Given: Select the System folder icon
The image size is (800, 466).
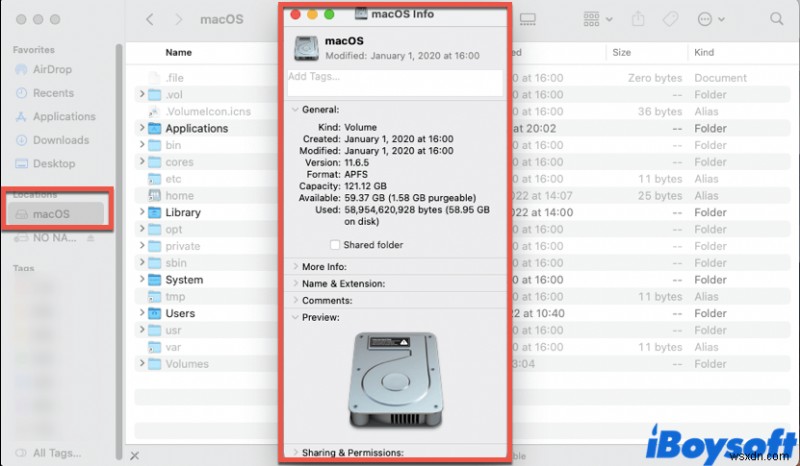Looking at the screenshot, I should [x=154, y=280].
